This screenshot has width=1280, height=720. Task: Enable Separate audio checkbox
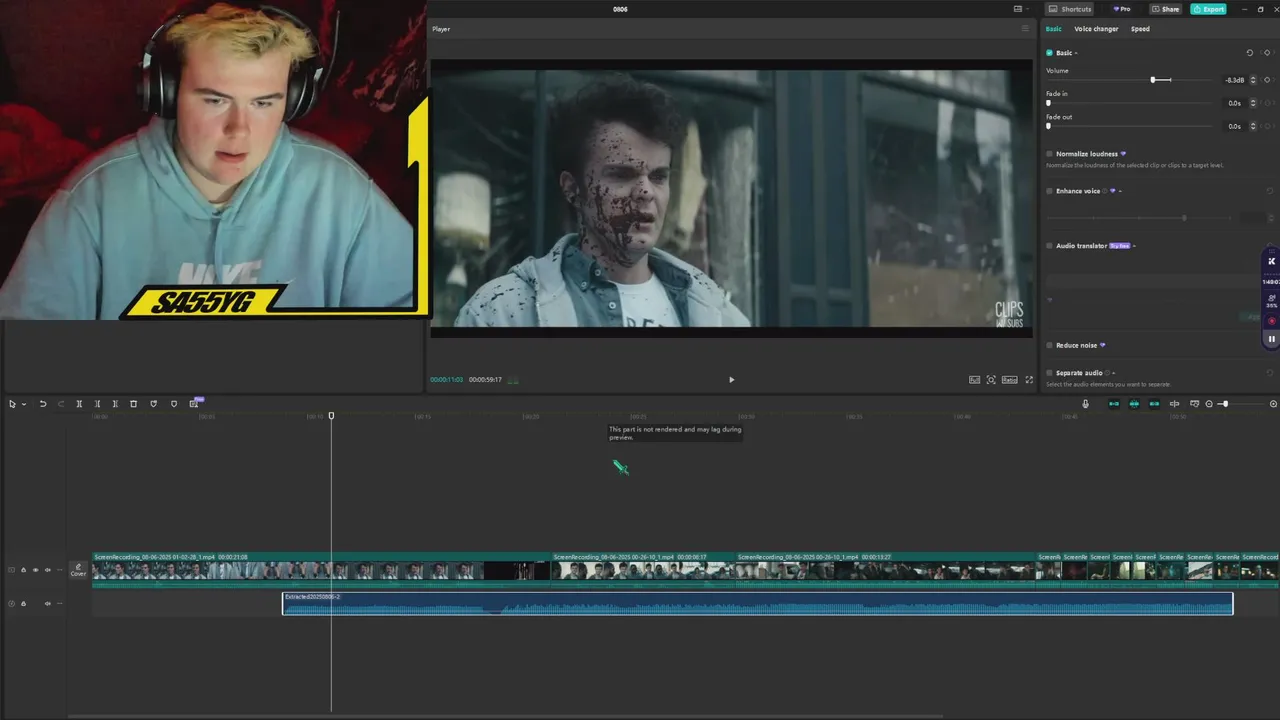click(x=1049, y=373)
